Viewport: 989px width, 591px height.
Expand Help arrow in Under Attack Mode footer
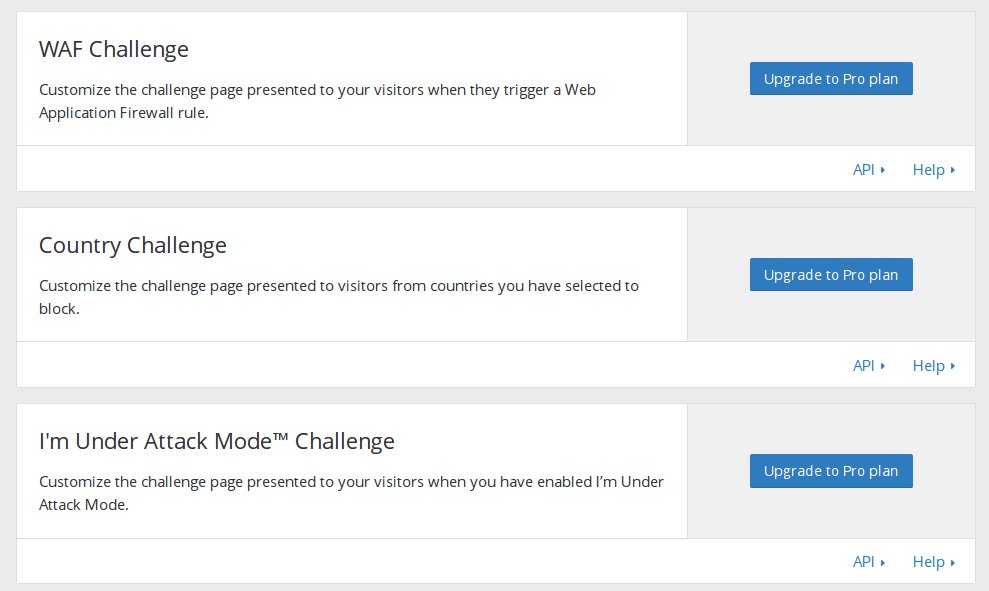[x=952, y=562]
